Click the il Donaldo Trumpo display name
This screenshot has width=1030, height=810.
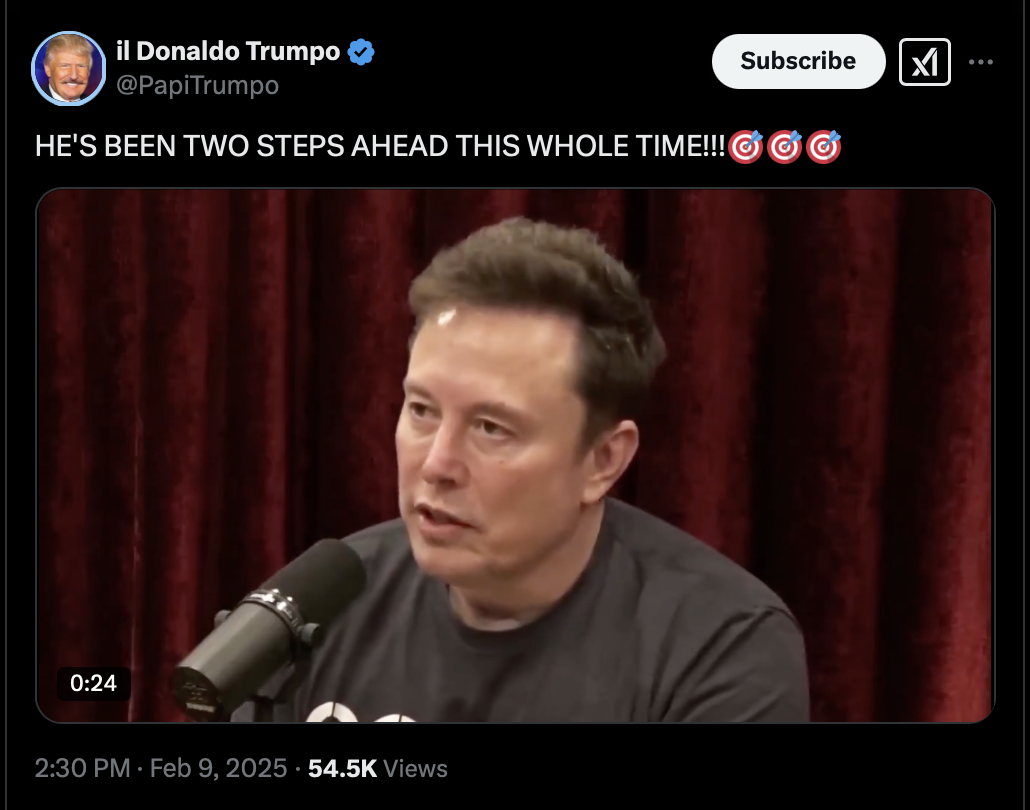(228, 51)
